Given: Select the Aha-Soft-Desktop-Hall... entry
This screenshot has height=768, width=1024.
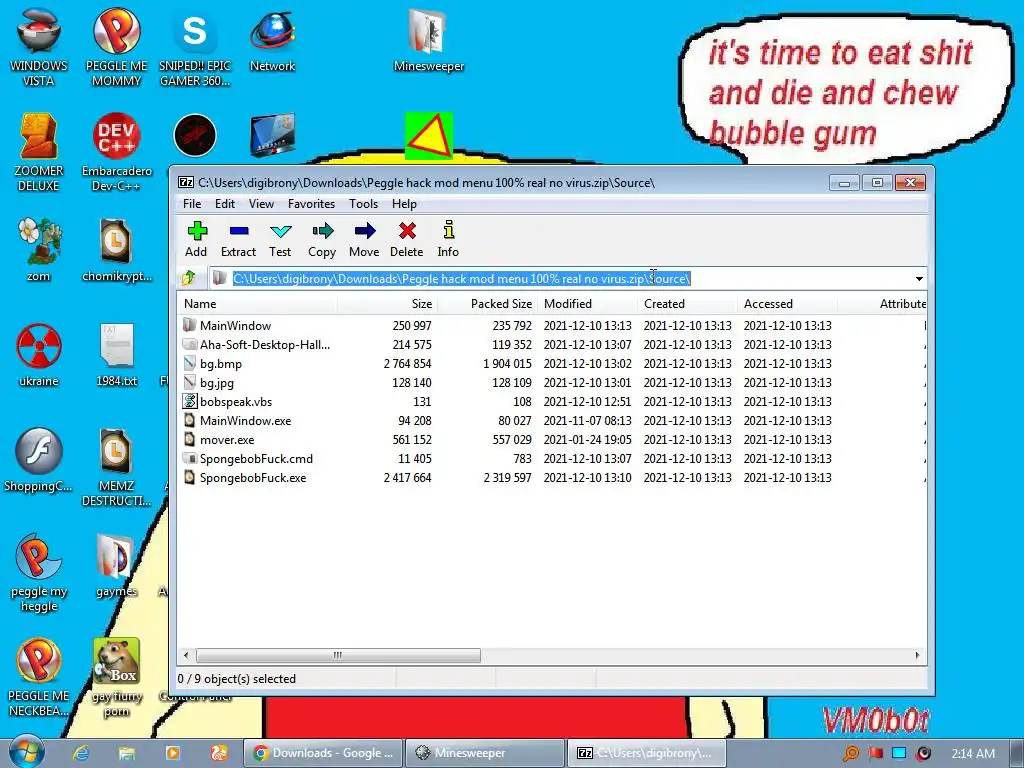Looking at the screenshot, I should (552, 344).
